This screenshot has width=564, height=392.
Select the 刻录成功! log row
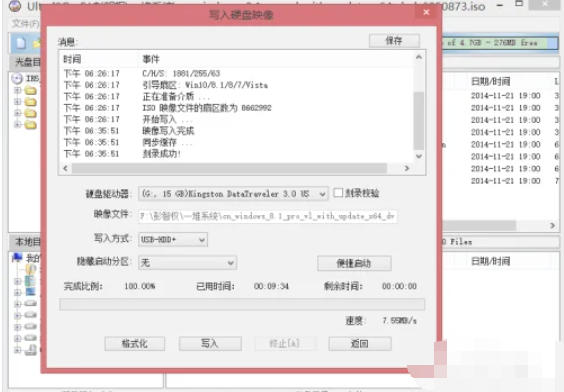pyautogui.click(x=237, y=154)
